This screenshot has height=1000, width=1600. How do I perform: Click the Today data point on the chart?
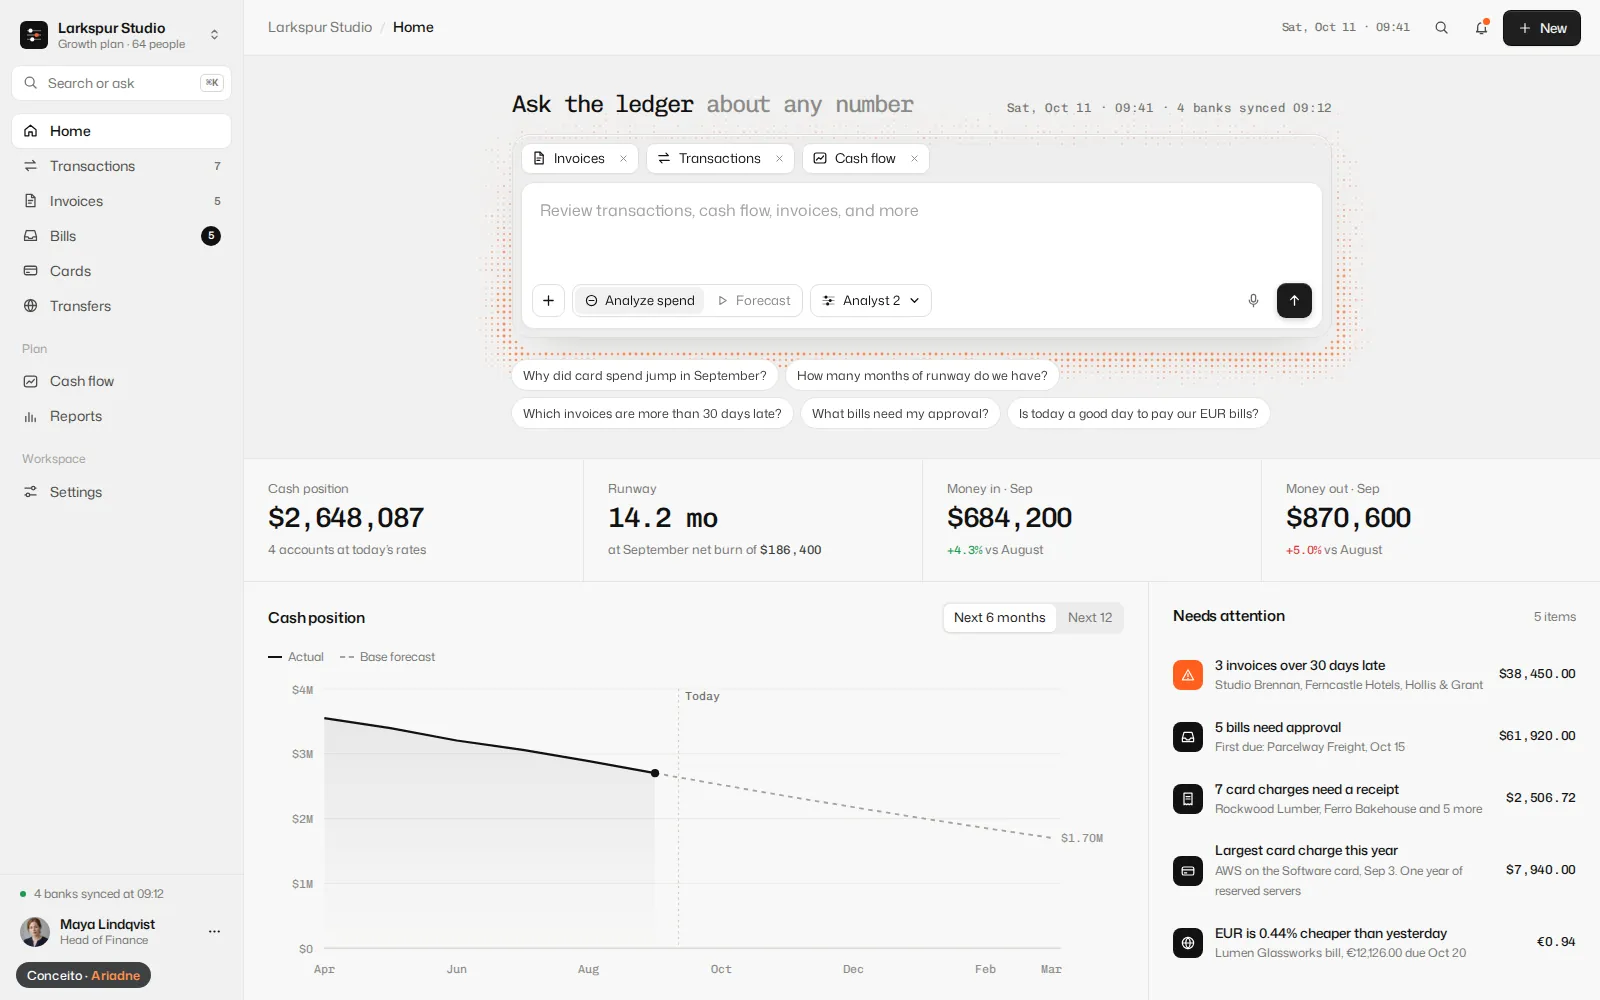[x=655, y=773]
